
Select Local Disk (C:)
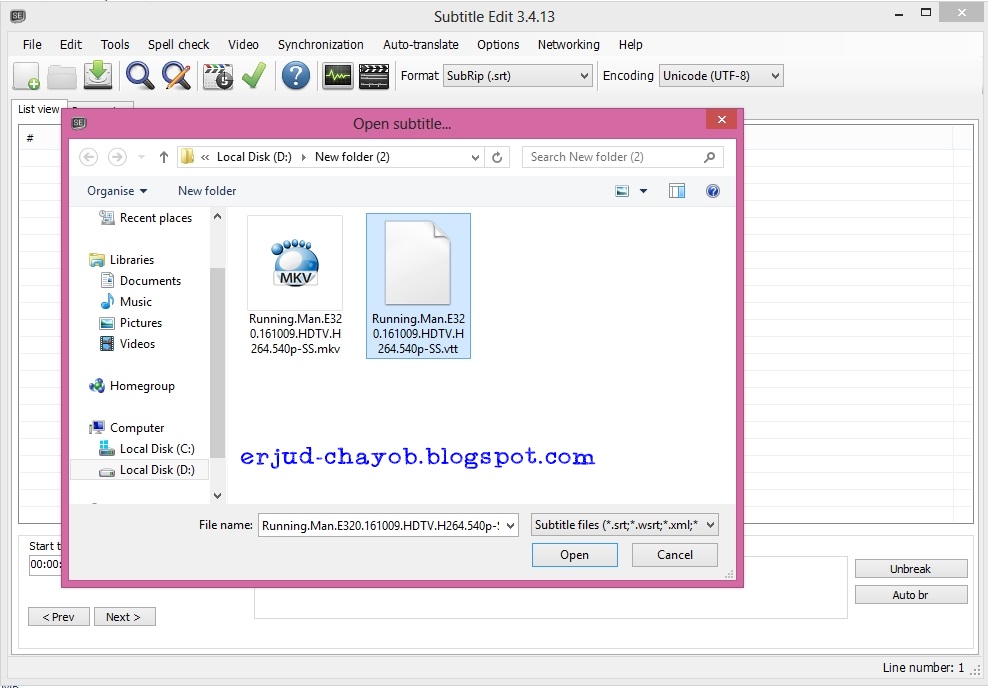(x=147, y=449)
